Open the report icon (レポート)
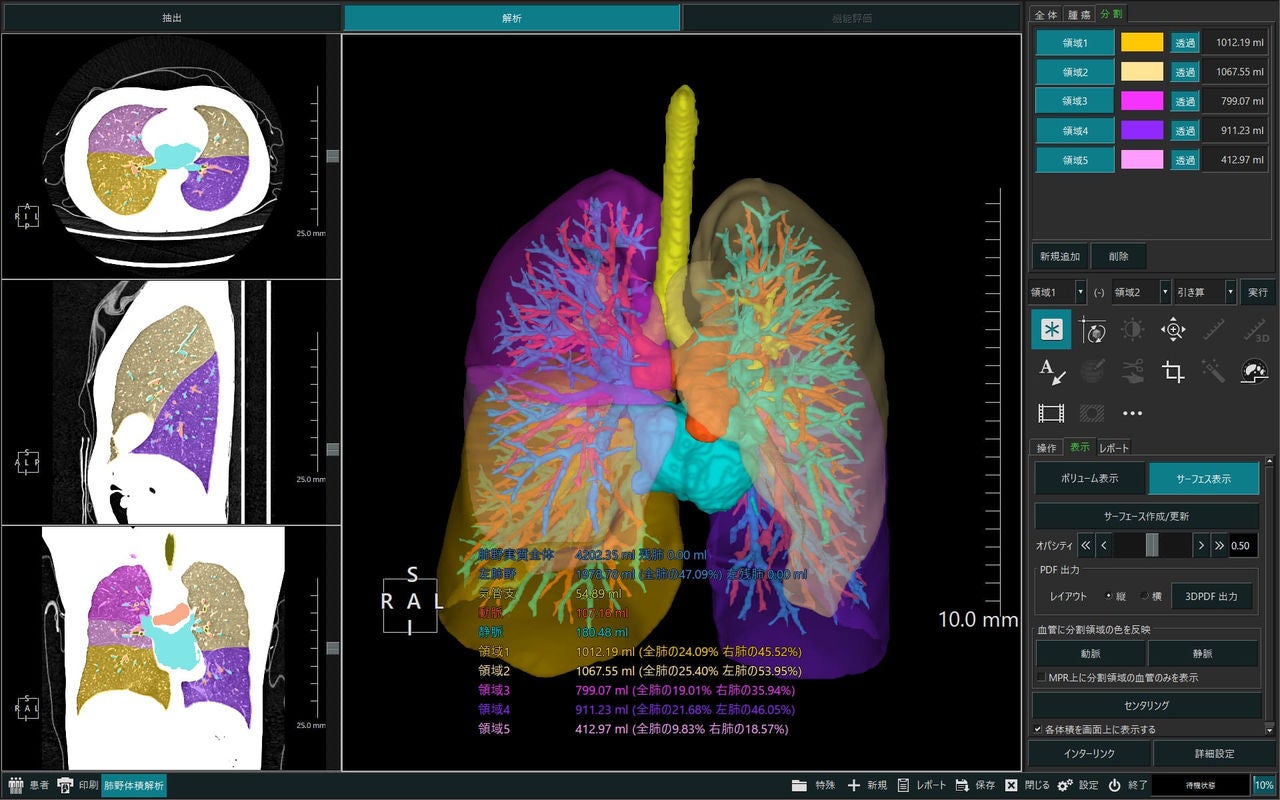The width and height of the screenshot is (1280, 800). [903, 785]
